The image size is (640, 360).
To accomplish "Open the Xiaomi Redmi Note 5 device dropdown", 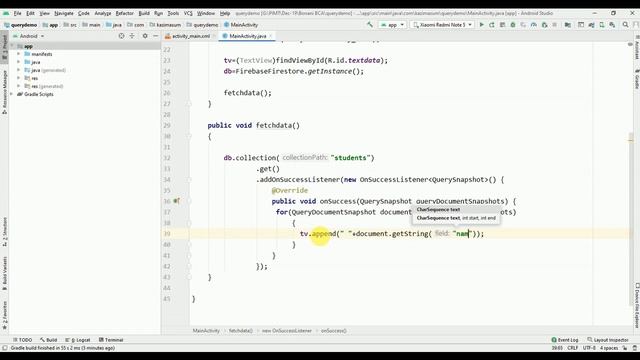I will 442,25.
